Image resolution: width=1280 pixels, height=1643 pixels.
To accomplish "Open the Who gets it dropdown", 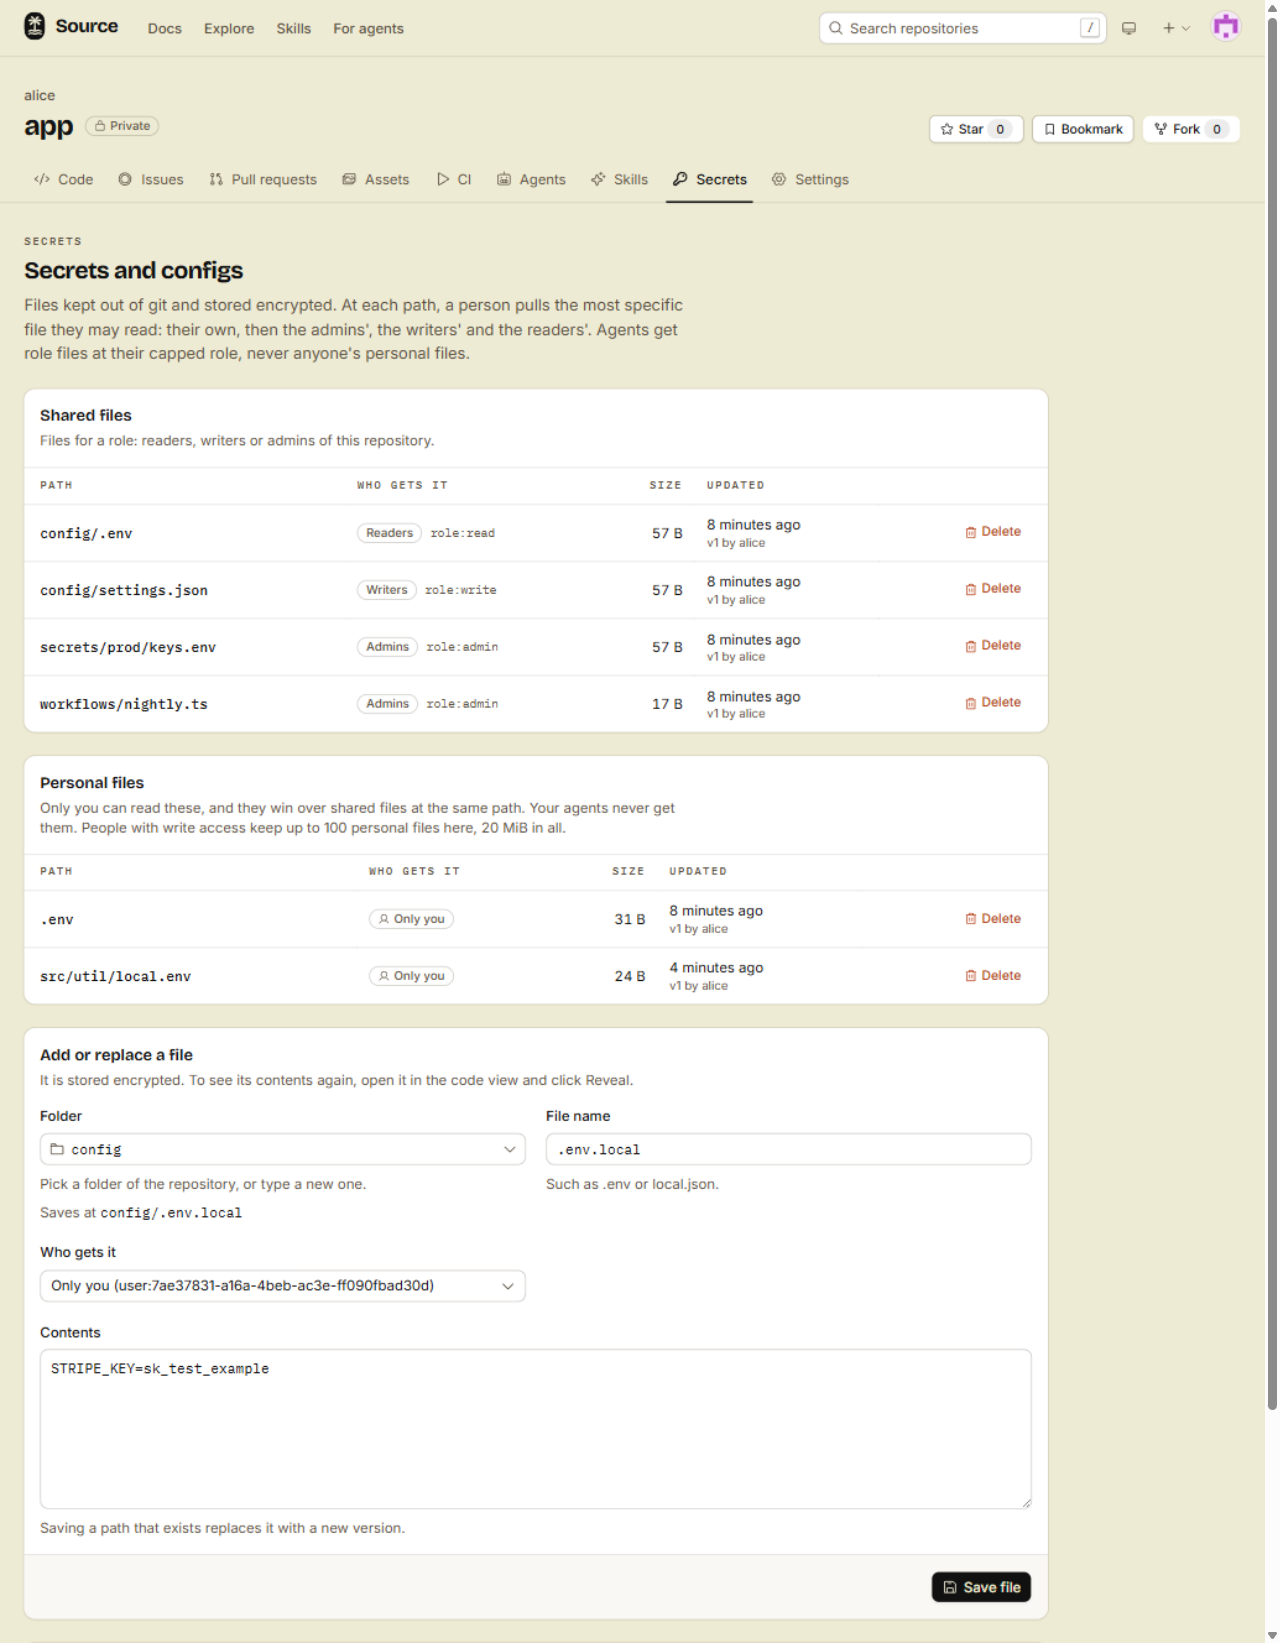I will click(283, 1286).
